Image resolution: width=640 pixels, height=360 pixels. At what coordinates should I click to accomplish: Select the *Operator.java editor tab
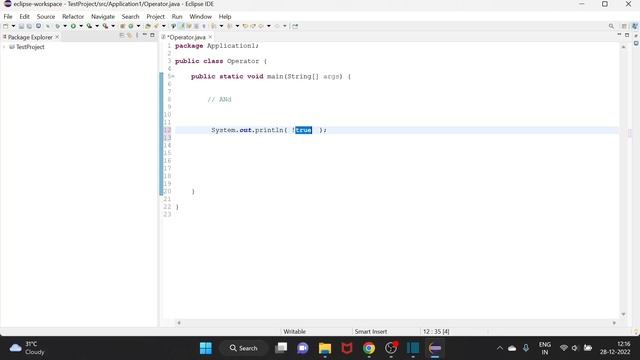pos(186,37)
